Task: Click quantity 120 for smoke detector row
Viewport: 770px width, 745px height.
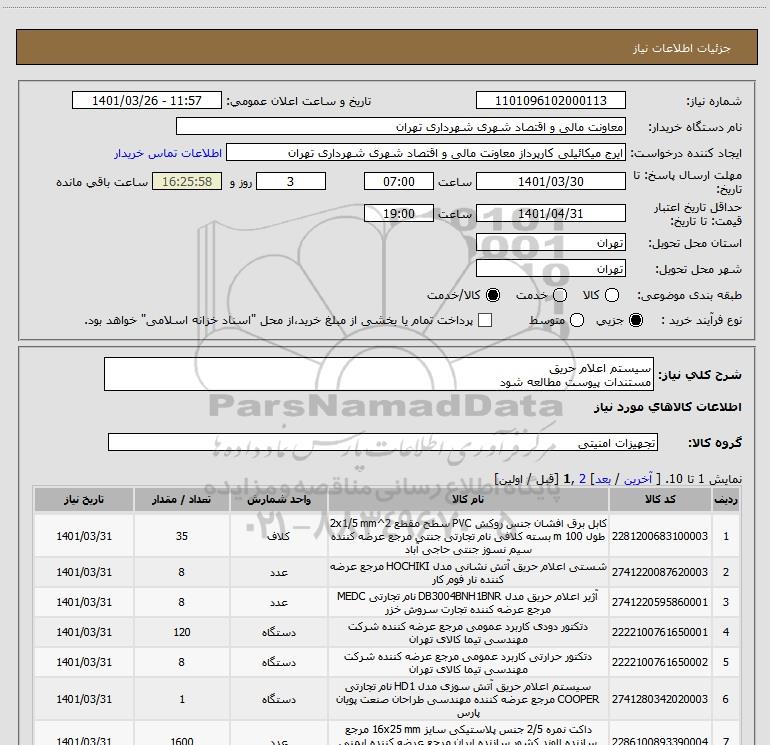Action: point(182,632)
